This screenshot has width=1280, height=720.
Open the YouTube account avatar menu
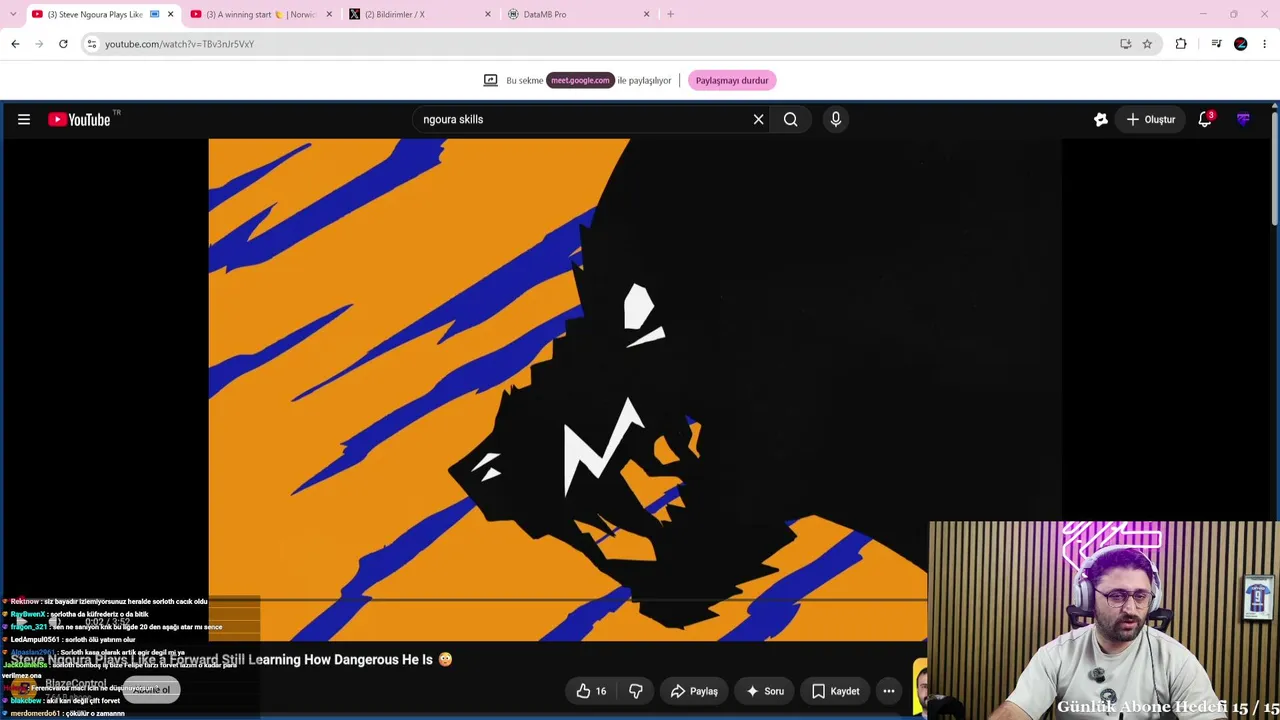(x=1243, y=120)
